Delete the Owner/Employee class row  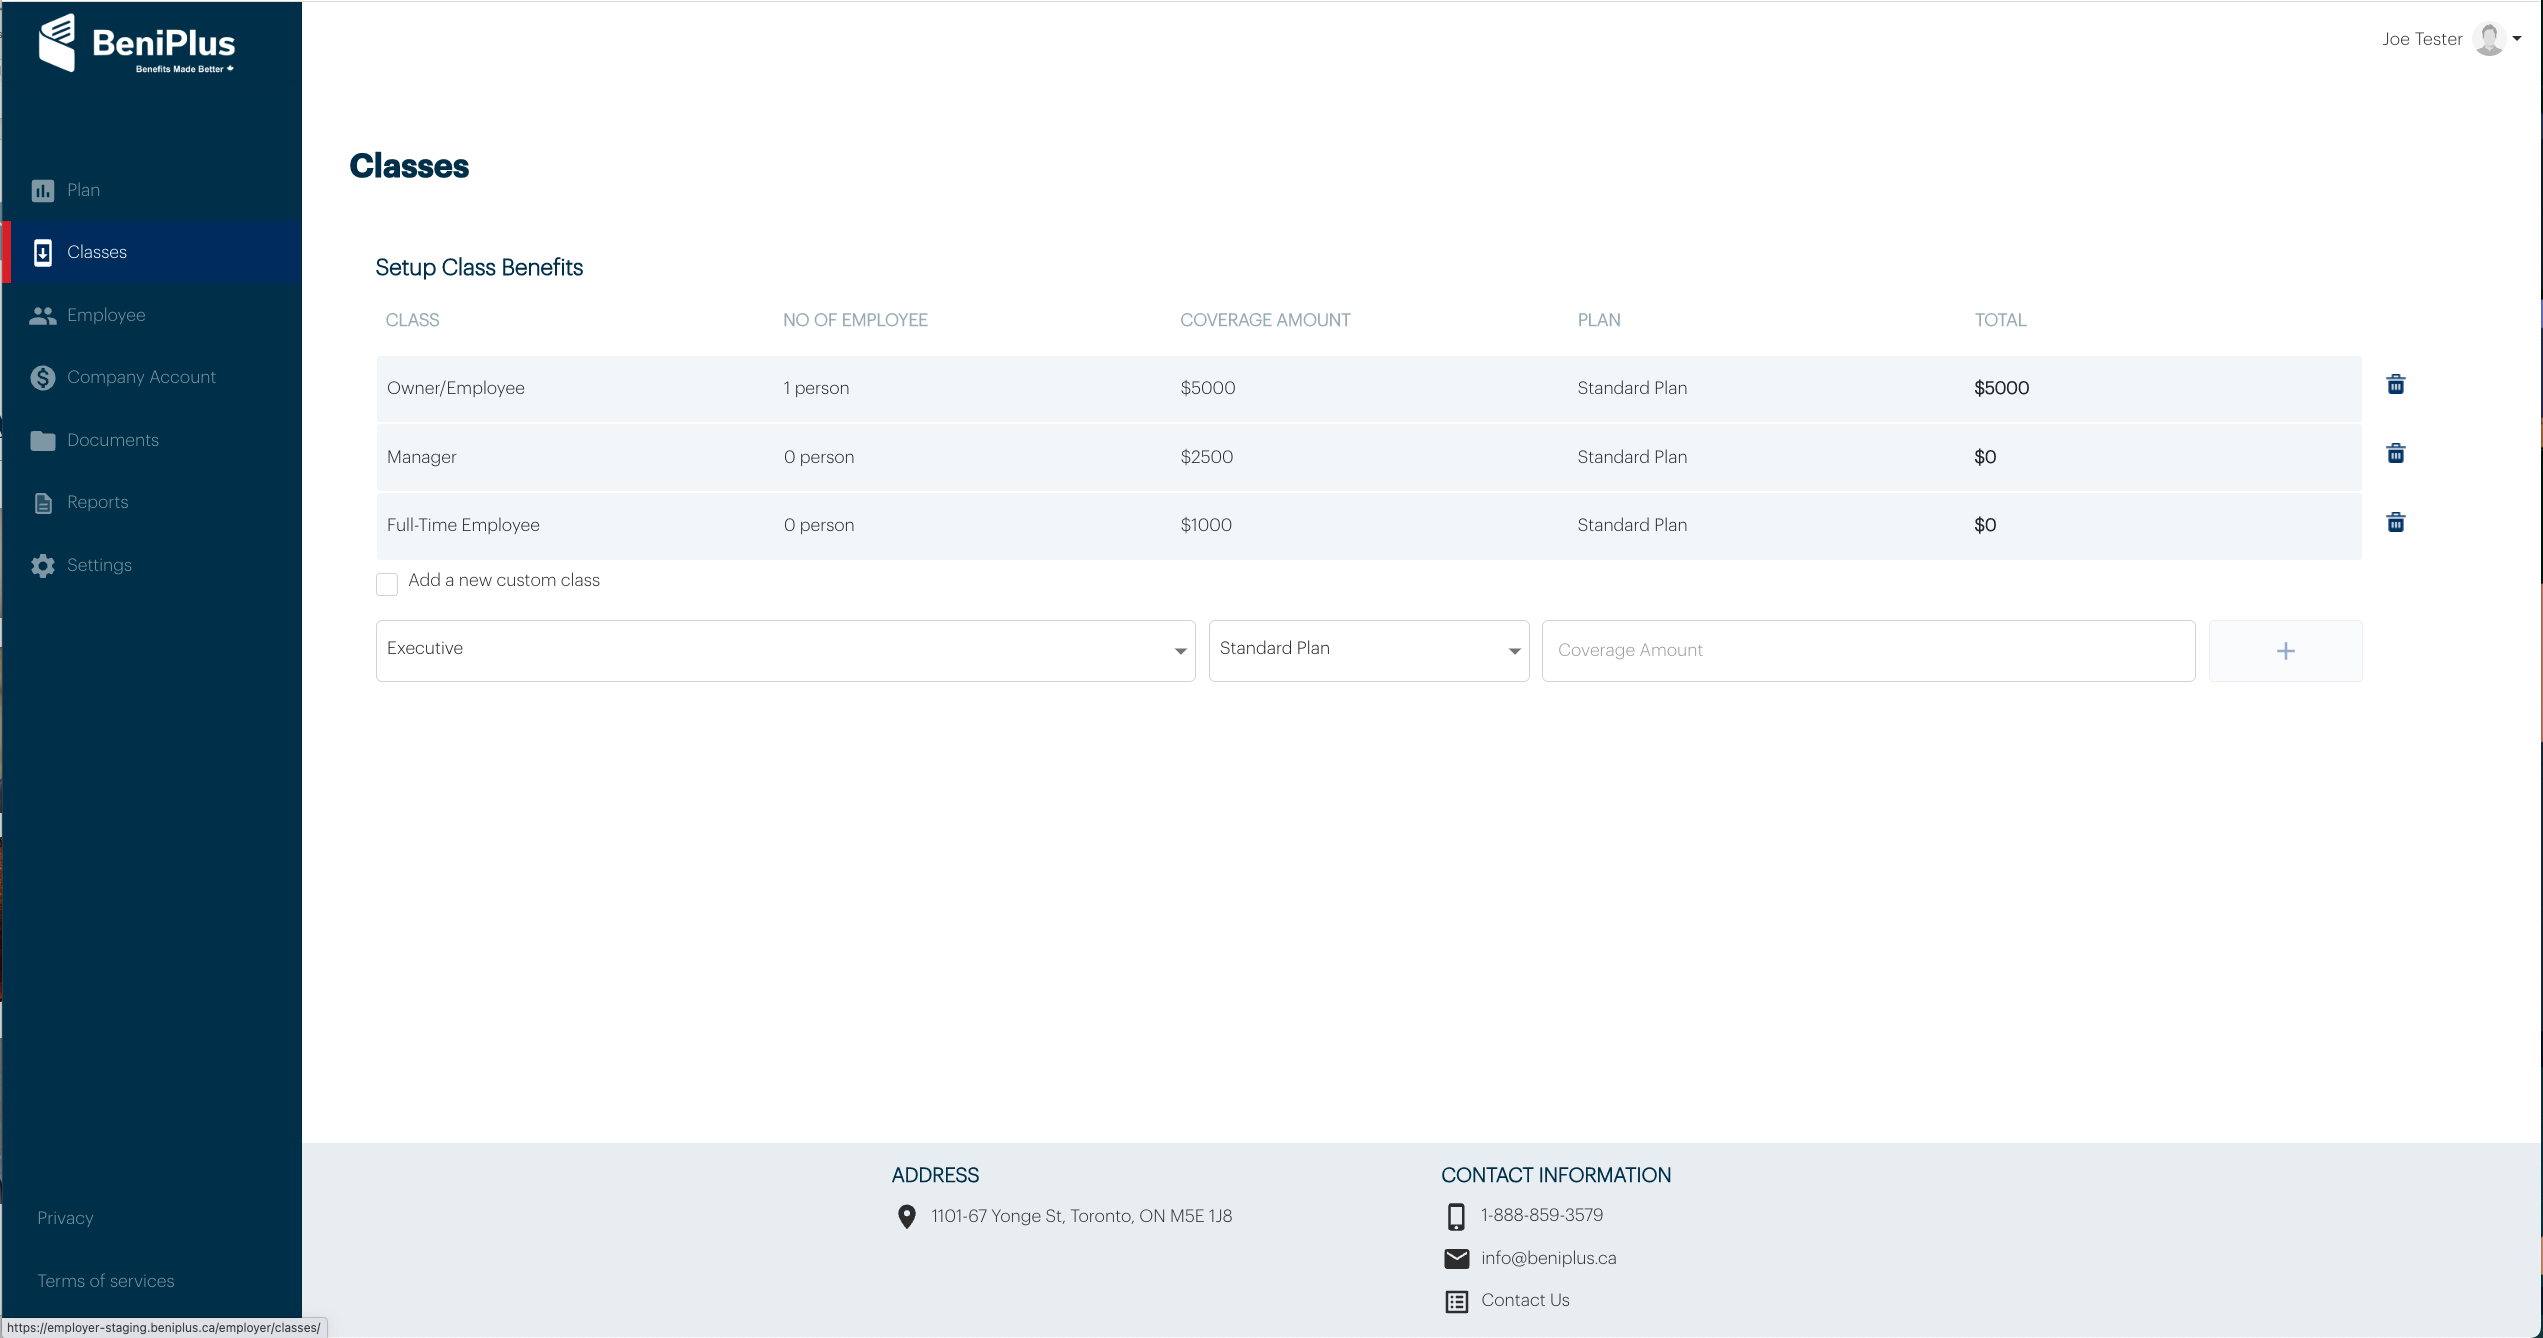2396,385
